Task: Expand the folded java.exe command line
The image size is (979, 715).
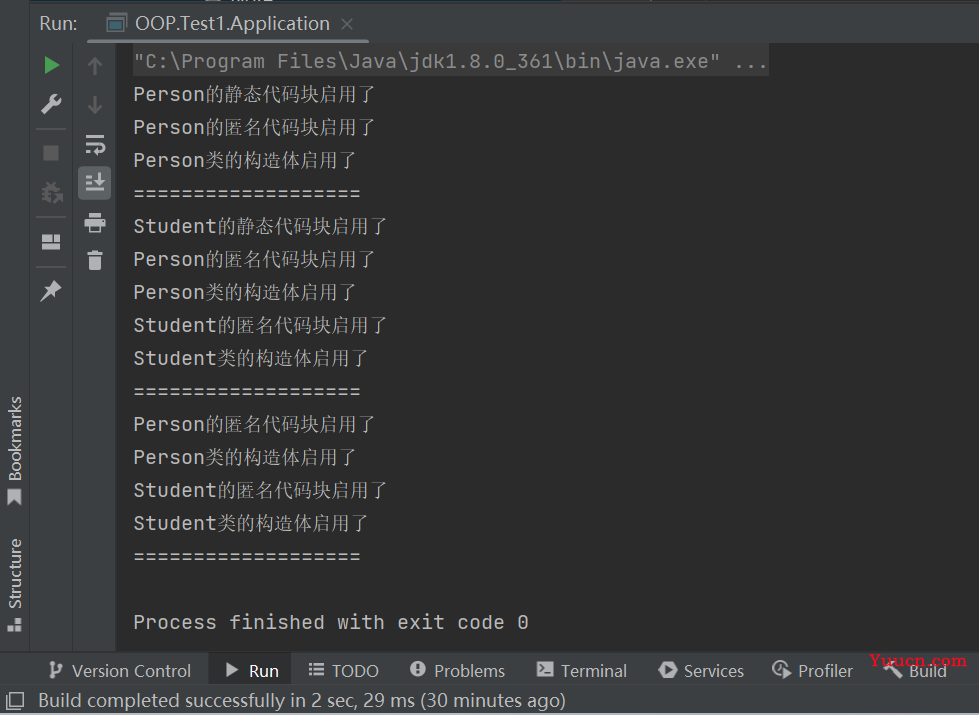Action: (750, 62)
